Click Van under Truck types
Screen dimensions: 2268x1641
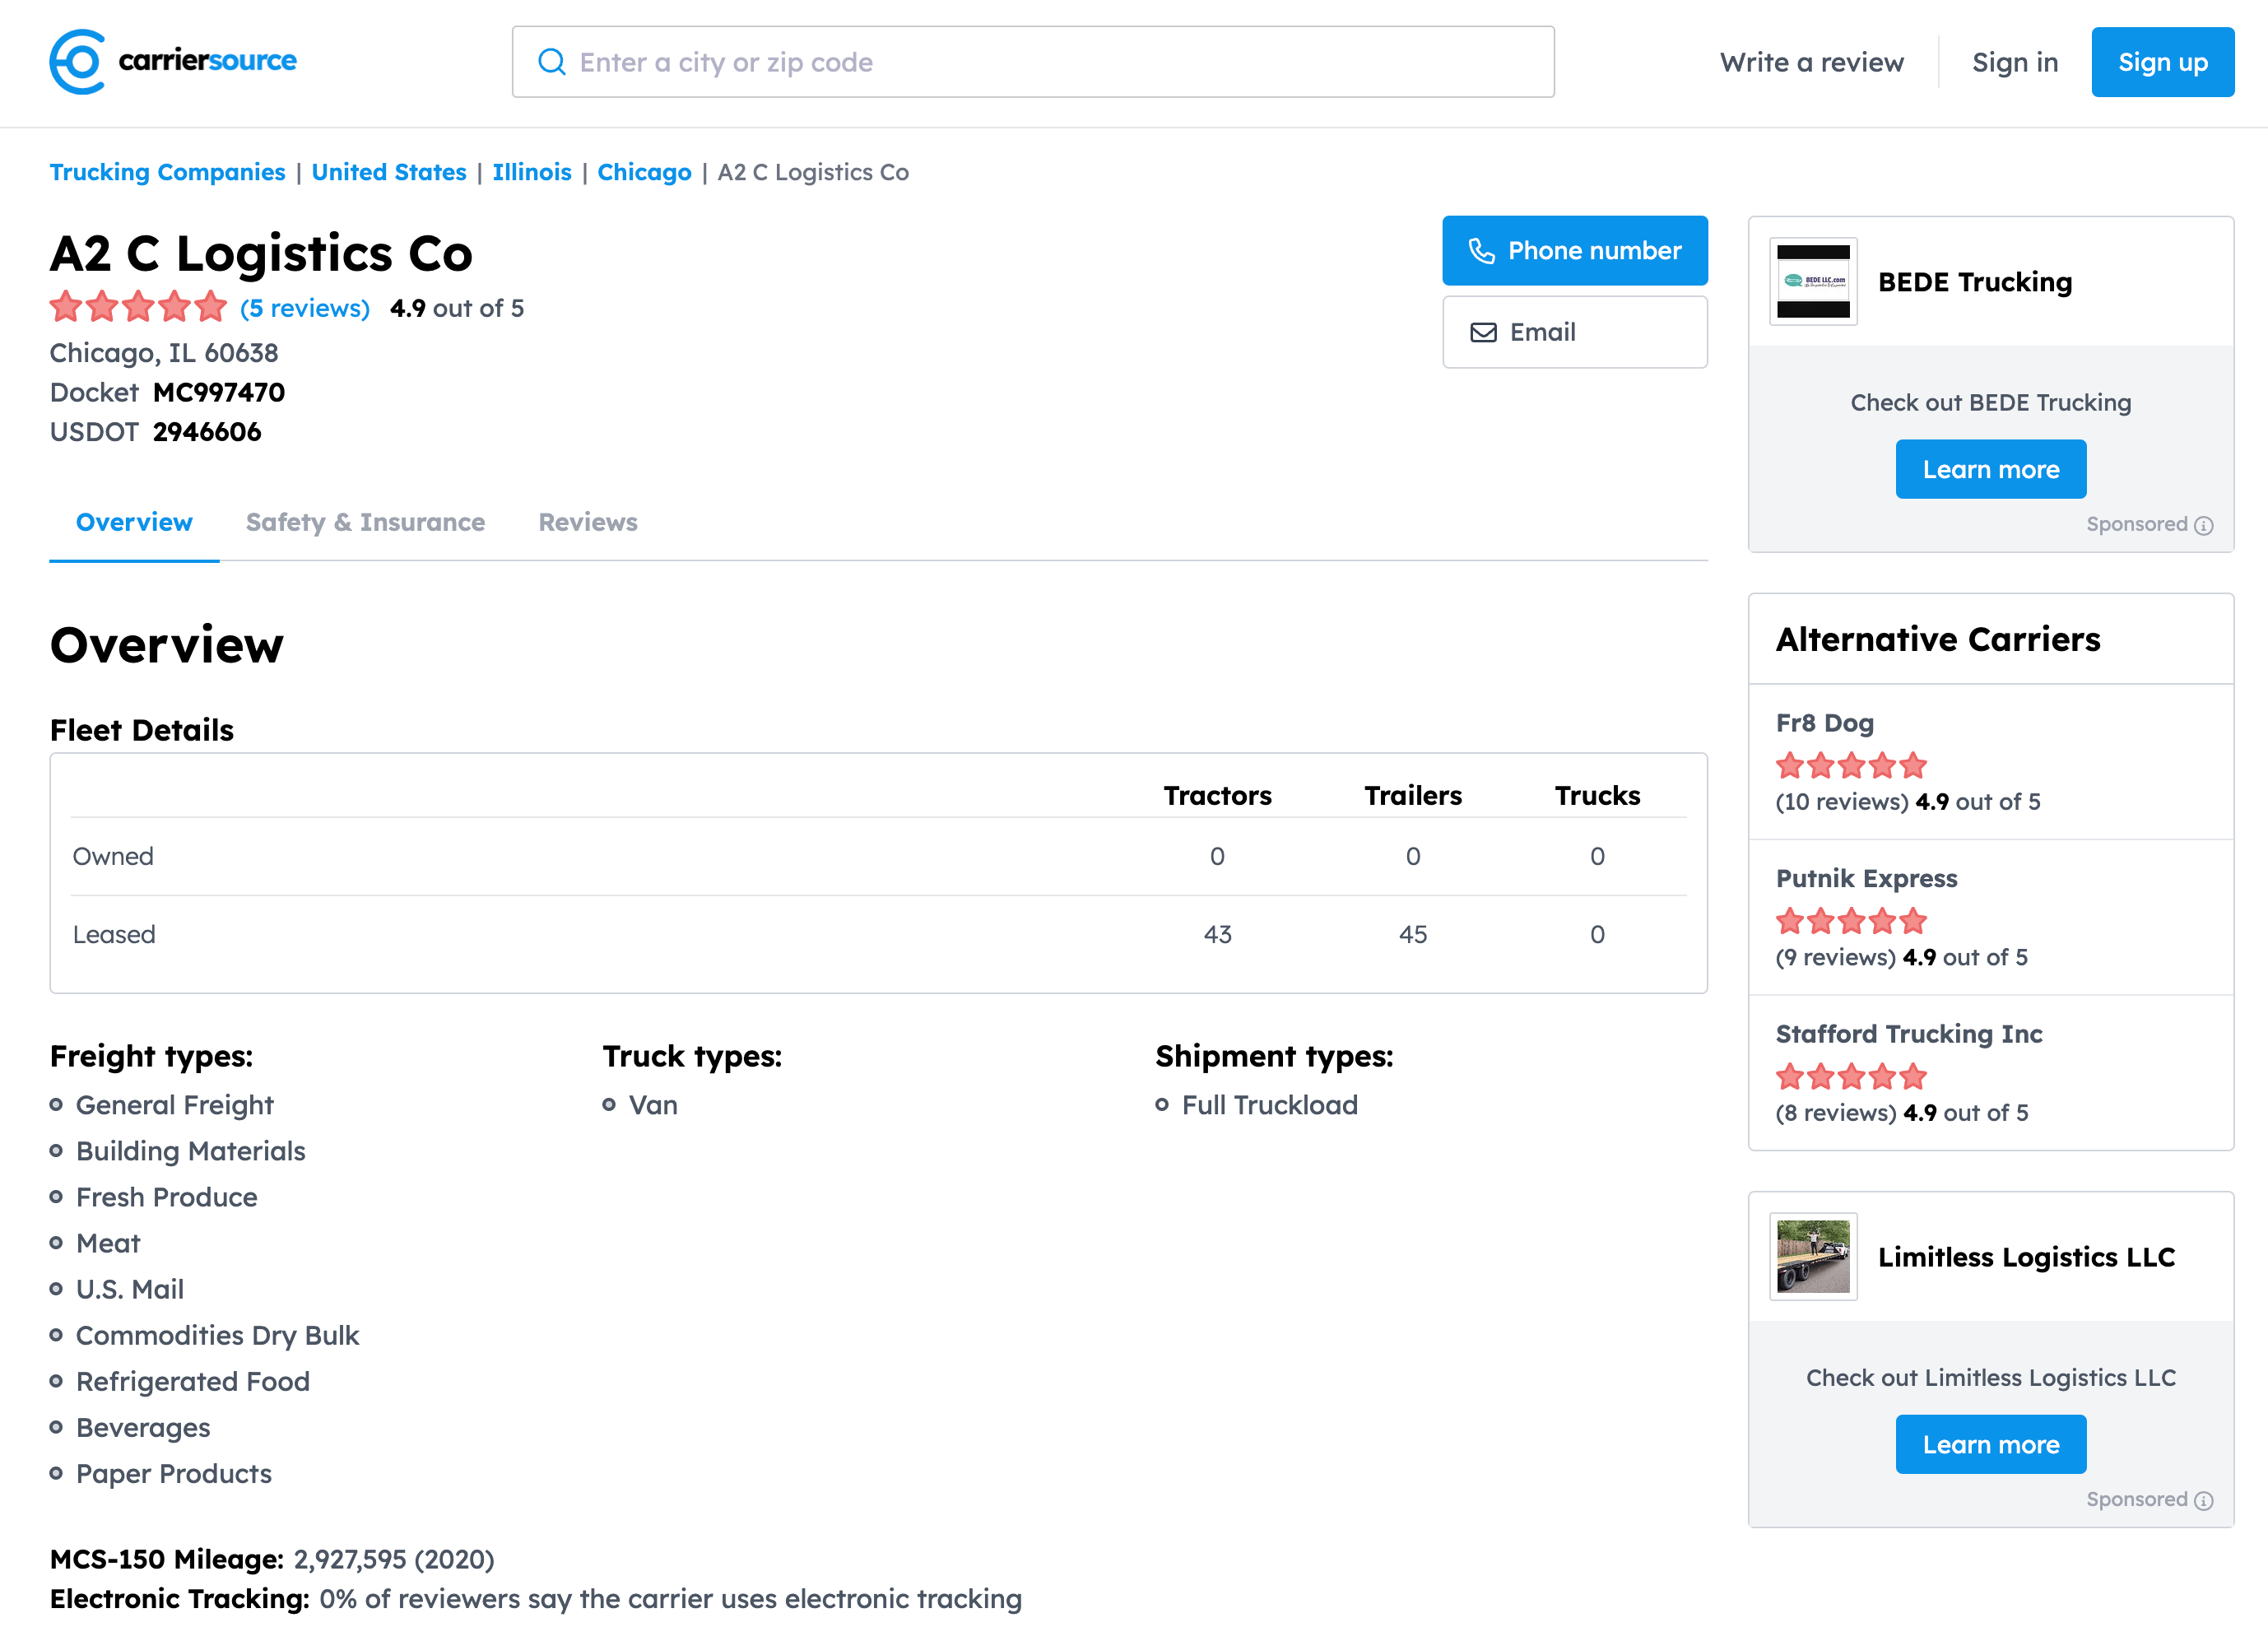(653, 1105)
